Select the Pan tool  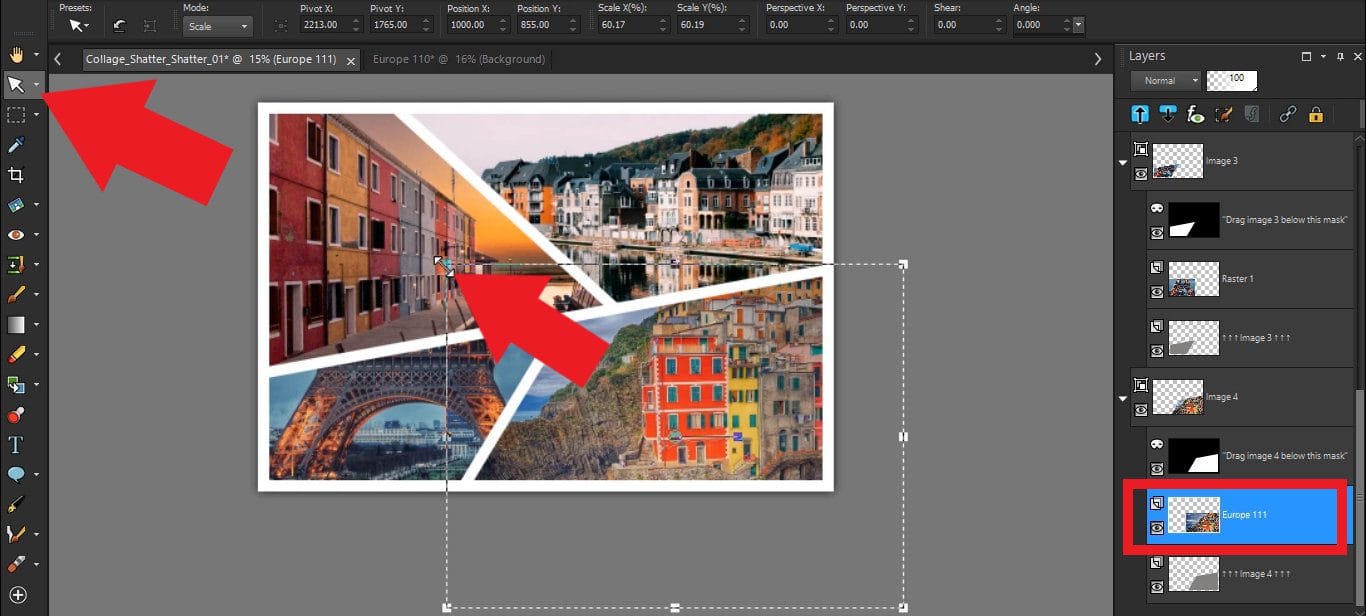[x=17, y=54]
